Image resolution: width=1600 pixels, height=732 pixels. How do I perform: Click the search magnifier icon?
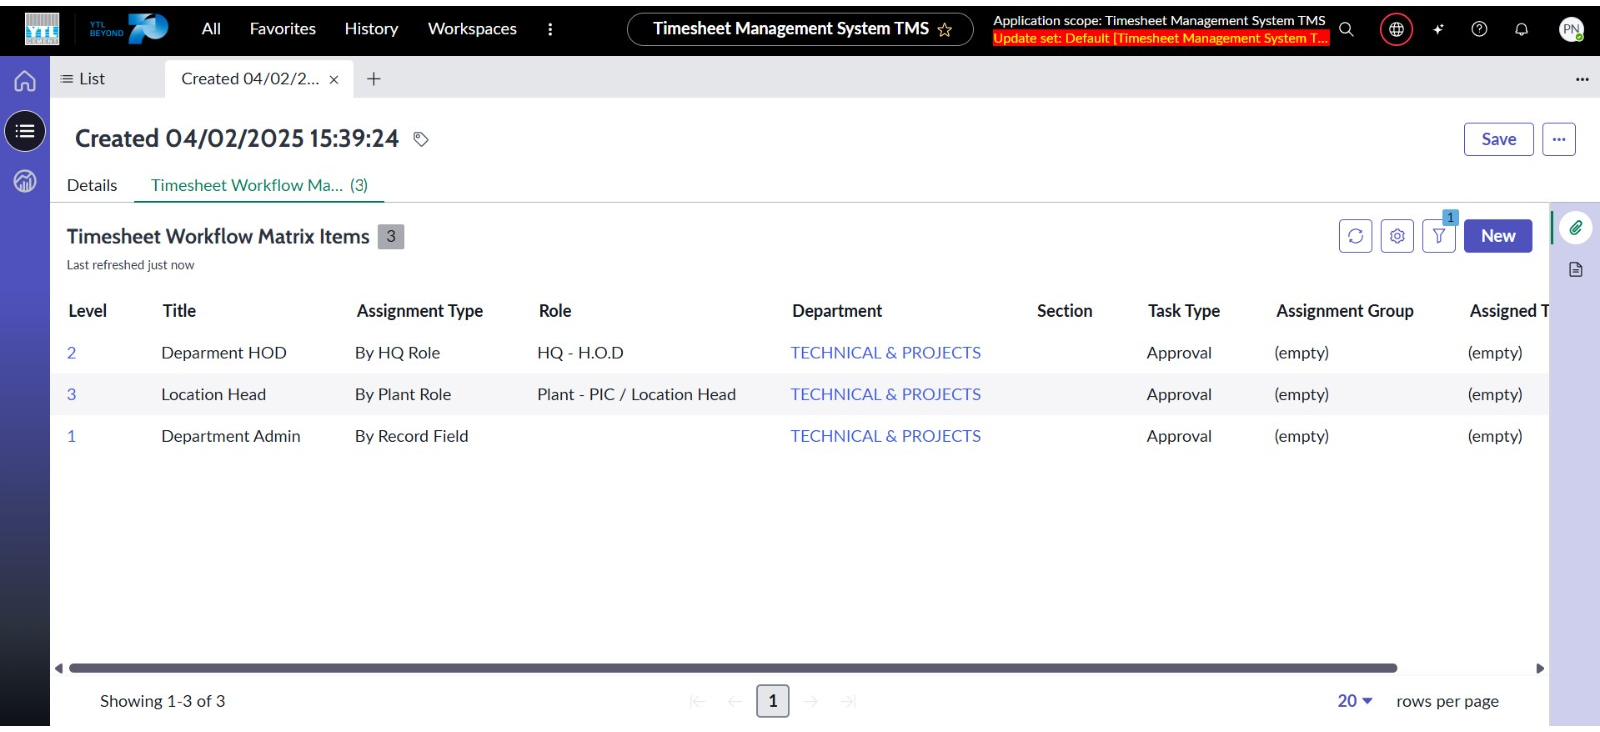pos(1346,29)
